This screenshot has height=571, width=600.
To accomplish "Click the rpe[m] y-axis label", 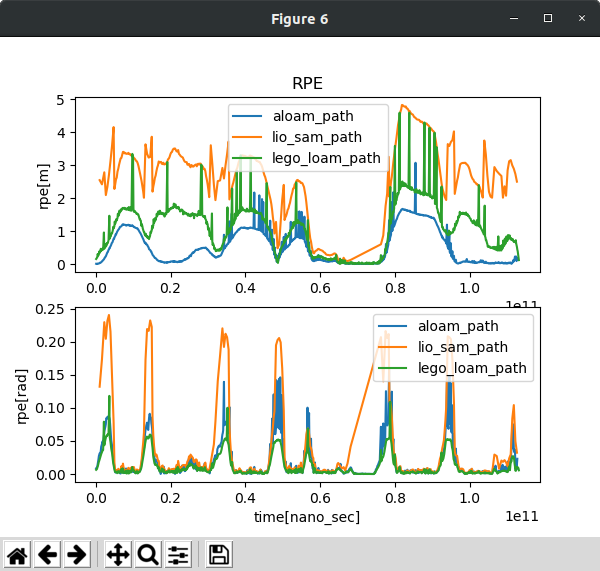I will 44,186.
